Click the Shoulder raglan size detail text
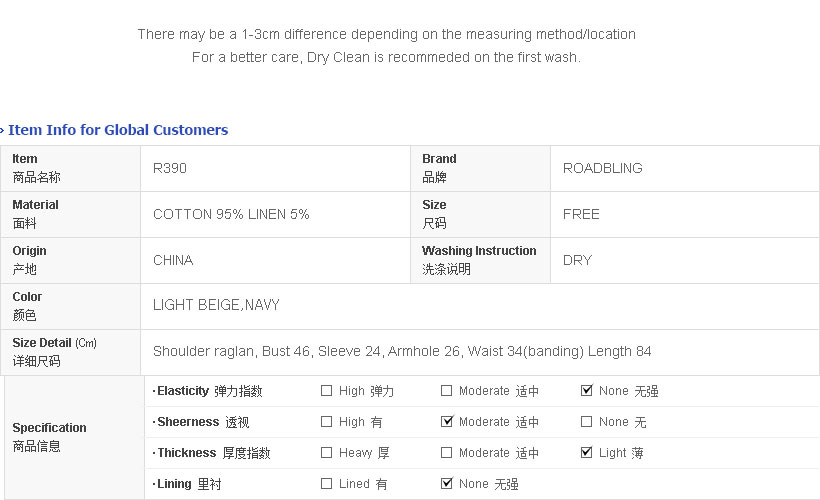 coord(402,351)
